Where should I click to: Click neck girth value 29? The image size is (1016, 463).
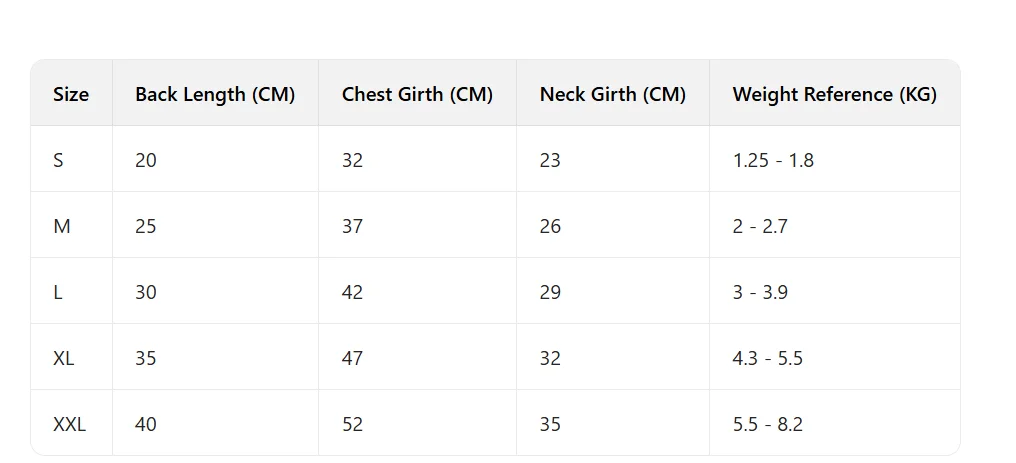(550, 292)
